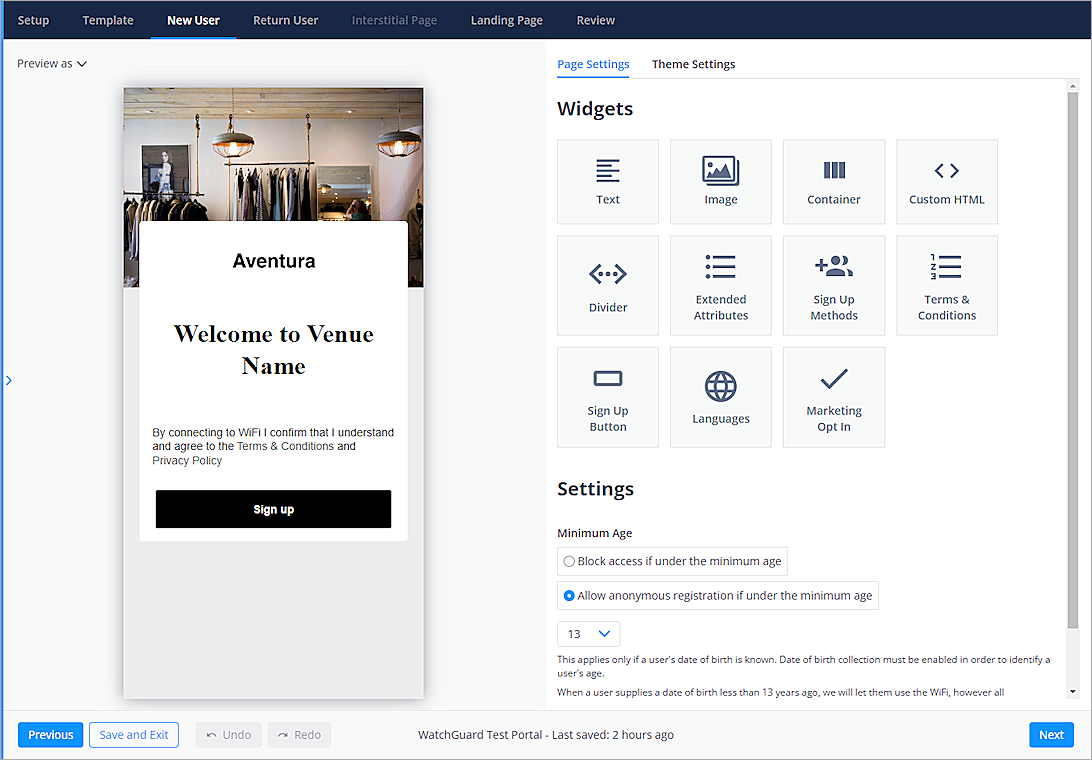Select the Container widget
Viewport: 1092px width, 760px height.
point(833,181)
